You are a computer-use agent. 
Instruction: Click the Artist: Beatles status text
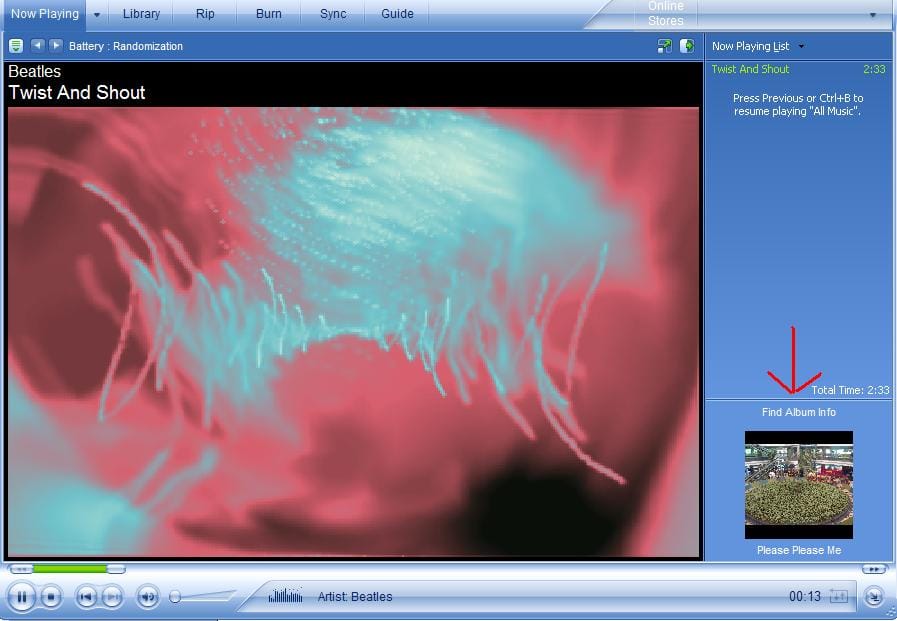point(355,597)
